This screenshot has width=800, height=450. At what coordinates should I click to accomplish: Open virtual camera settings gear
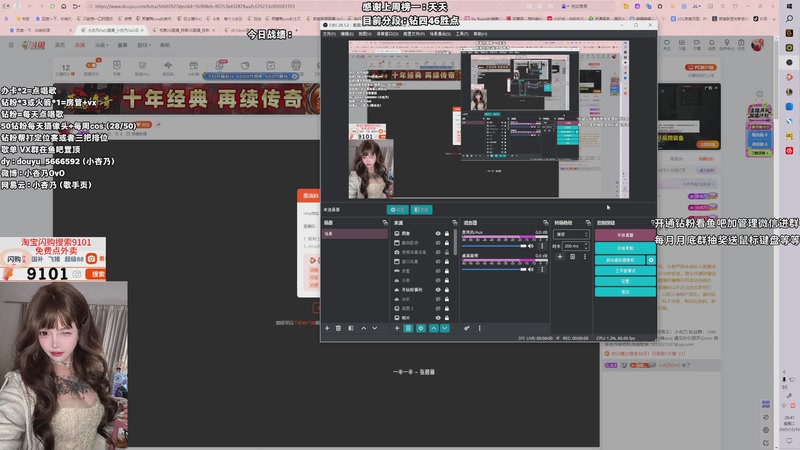point(651,260)
